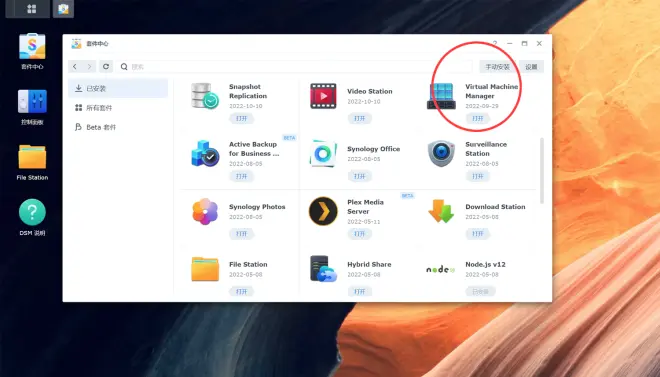Screen dimensions: 660x377
Task: Open Video Station with its open button
Action: tap(359, 119)
